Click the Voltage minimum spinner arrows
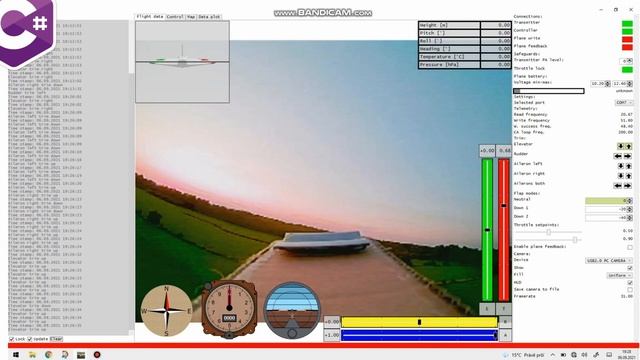640x360 pixels. pyautogui.click(x=608, y=83)
